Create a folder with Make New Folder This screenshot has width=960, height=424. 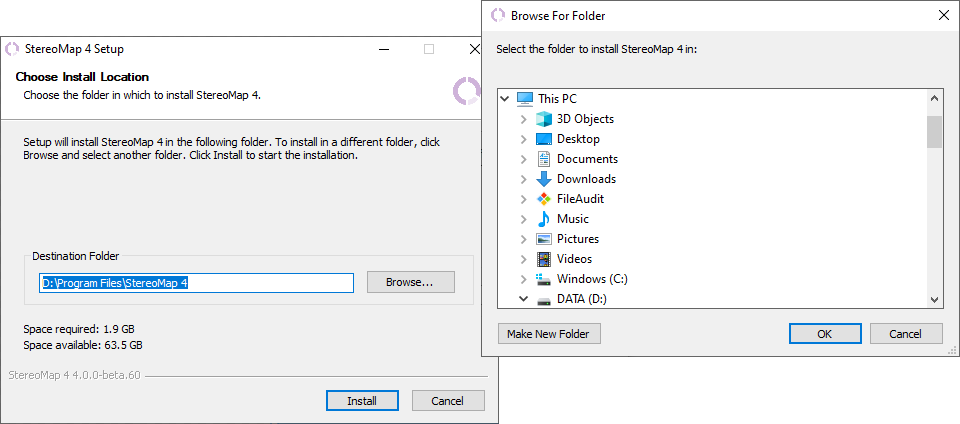coord(549,333)
